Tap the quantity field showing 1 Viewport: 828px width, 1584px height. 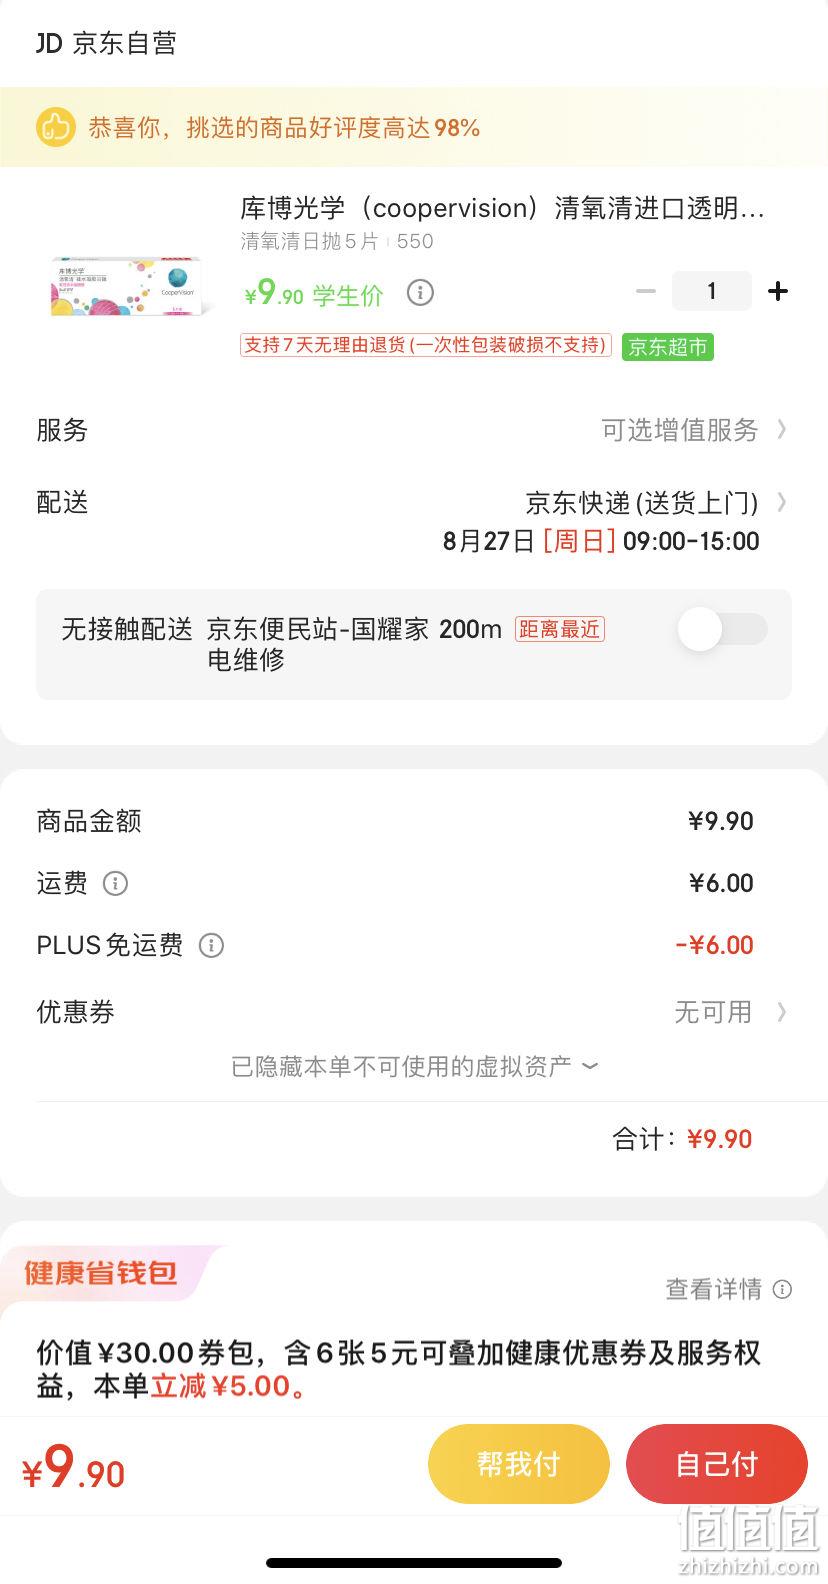click(711, 291)
